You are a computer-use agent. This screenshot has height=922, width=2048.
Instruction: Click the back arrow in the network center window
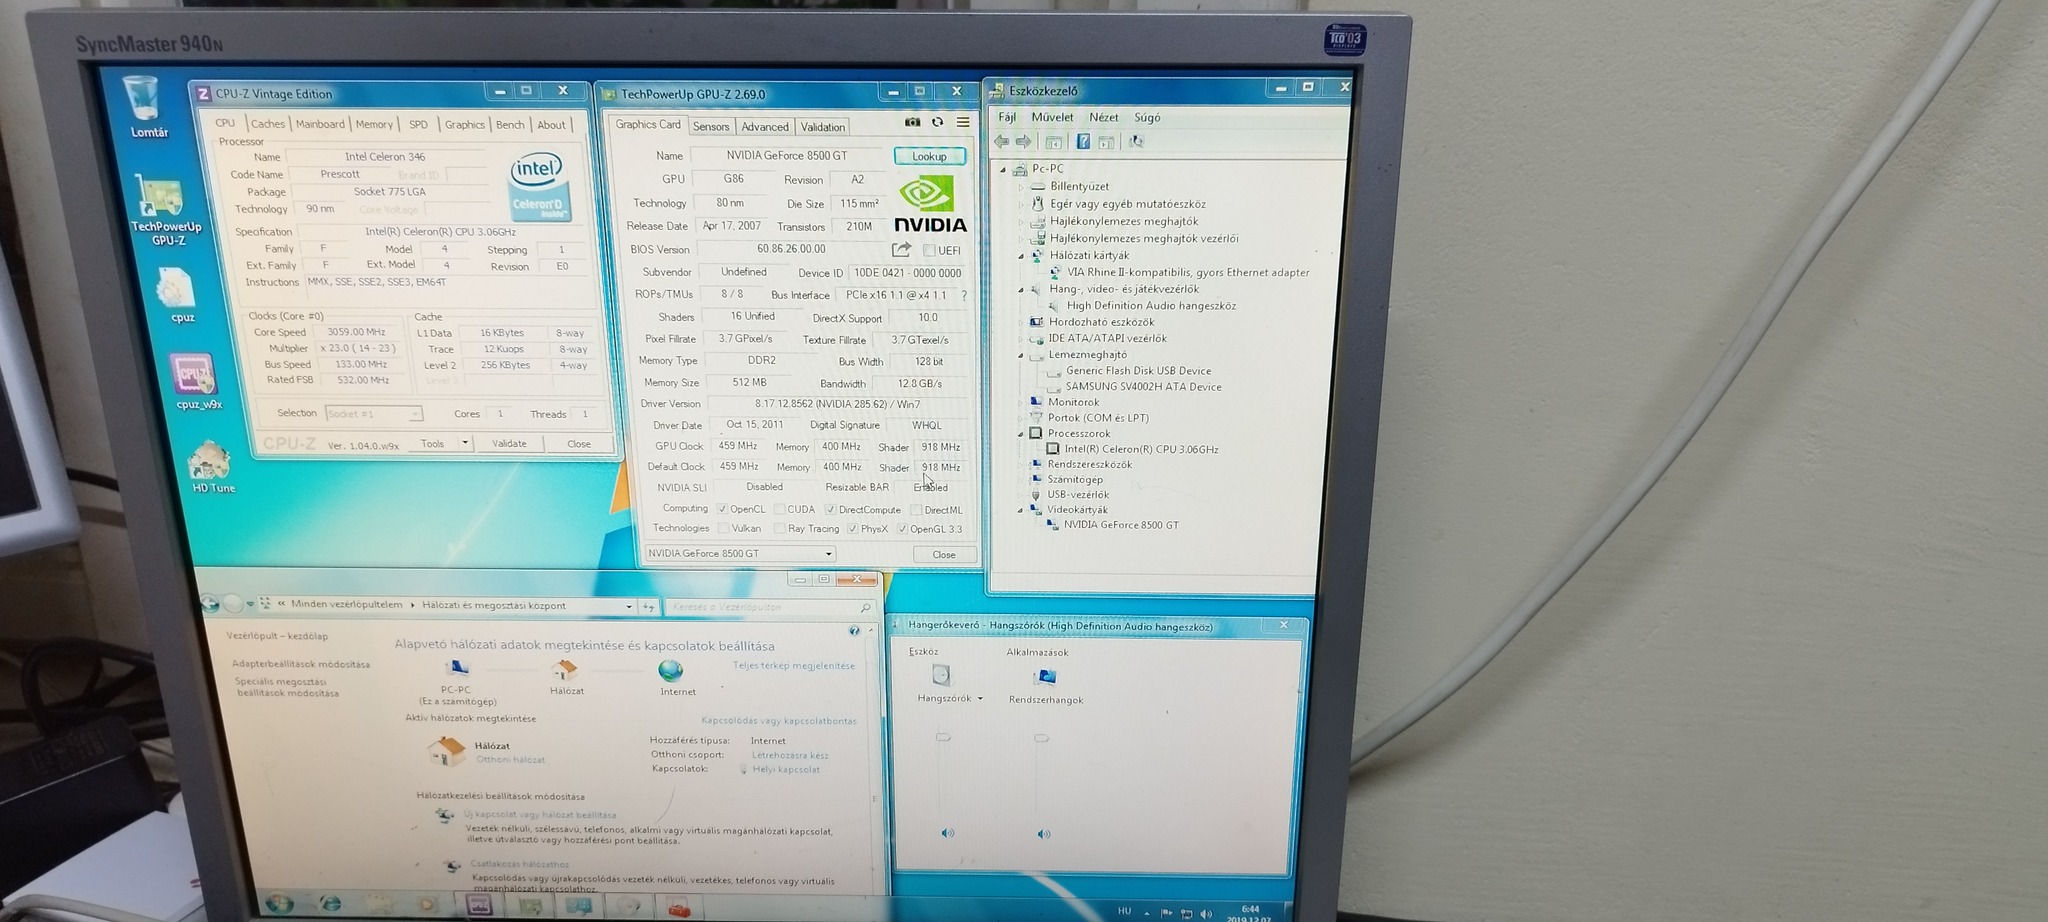[210, 603]
